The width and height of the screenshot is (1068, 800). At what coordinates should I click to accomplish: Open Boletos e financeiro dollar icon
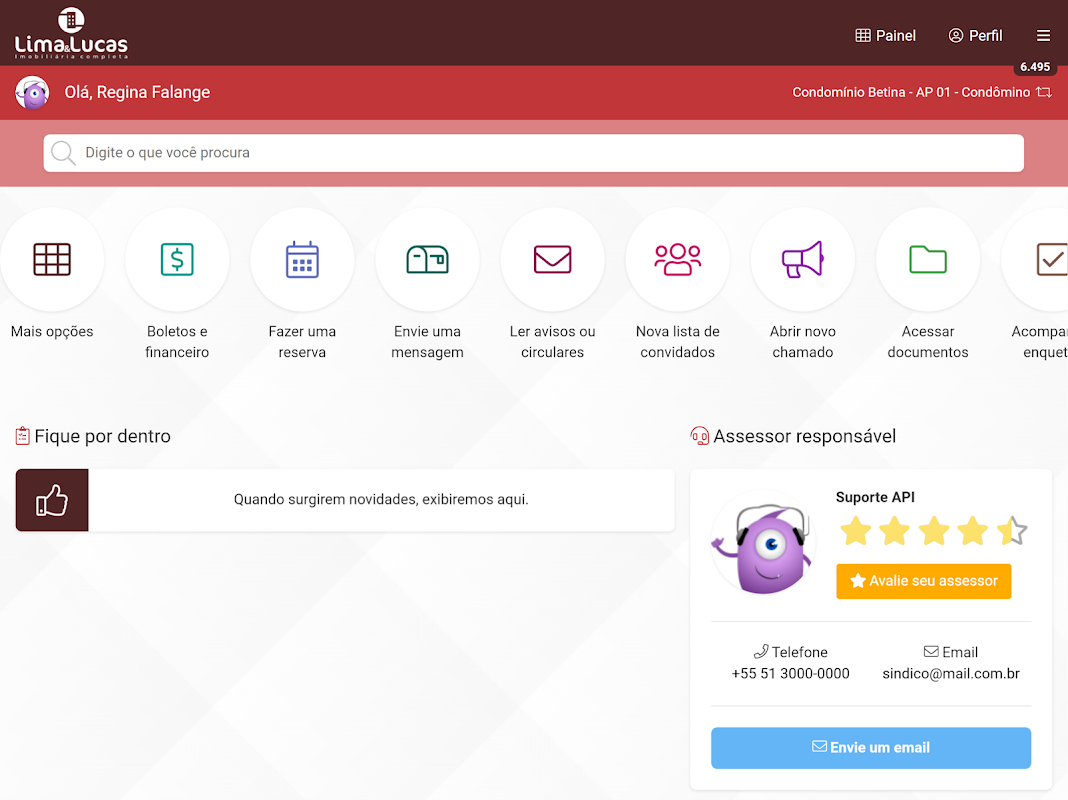coord(177,259)
